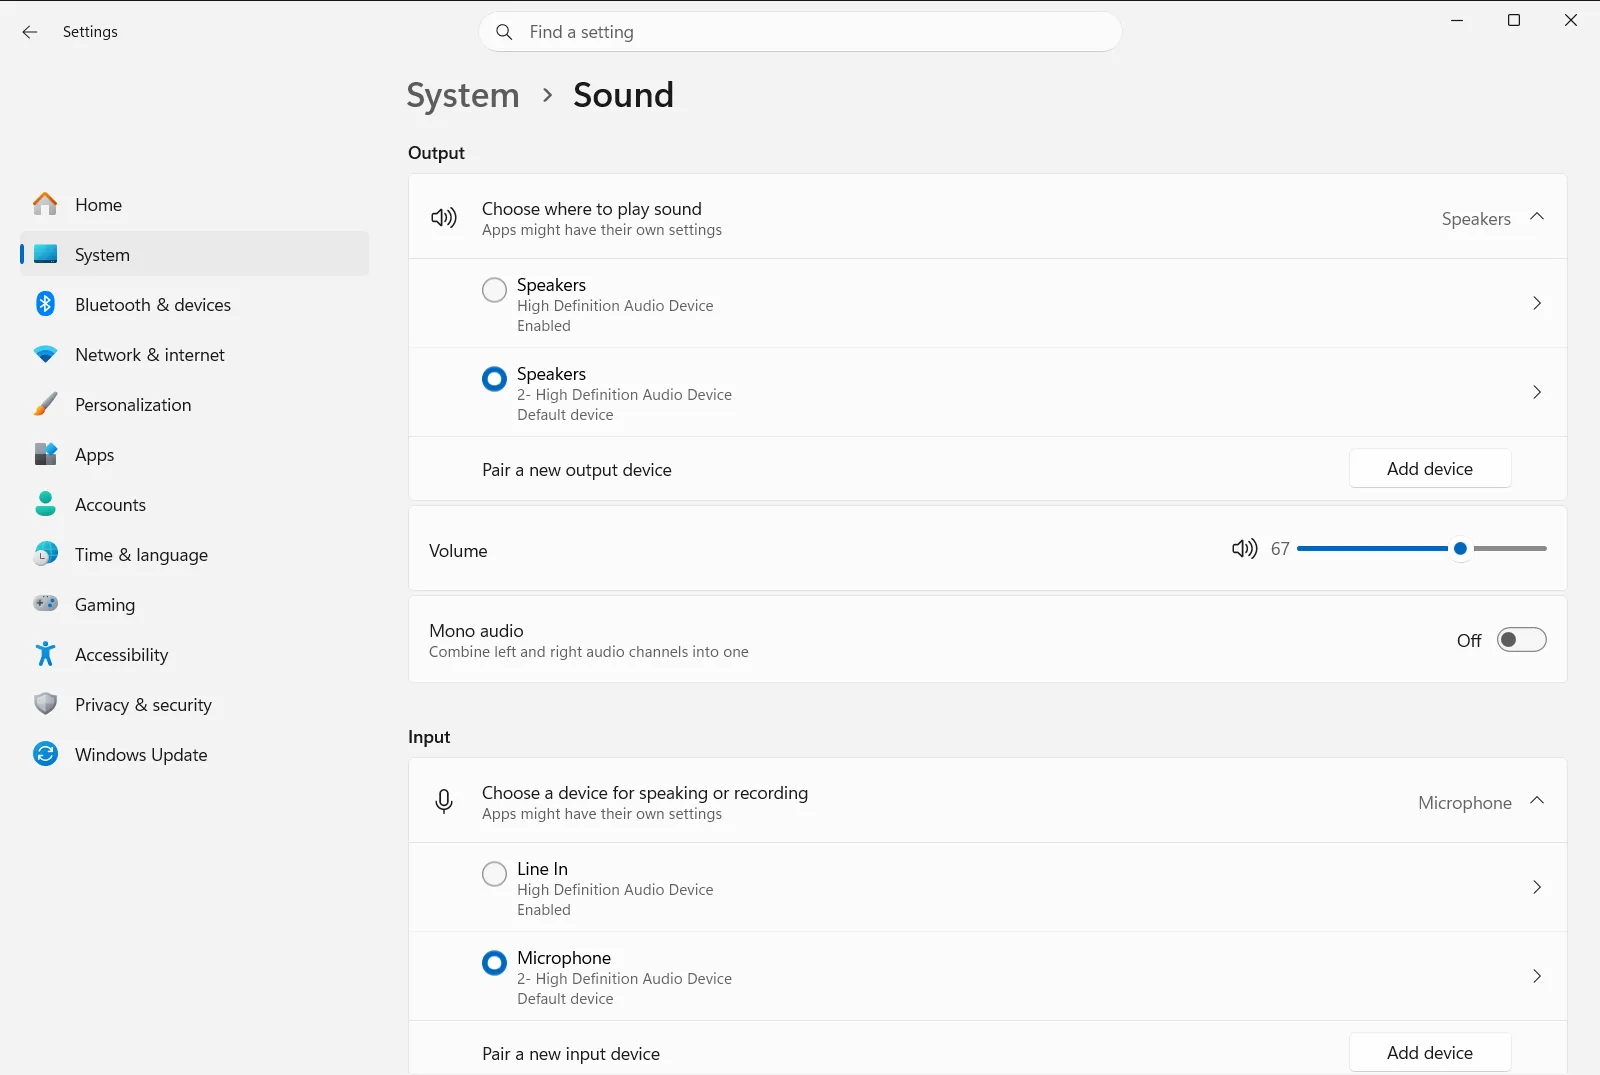1600x1075 pixels.
Task: Collapse the input device list chevron
Action: coord(1537,801)
